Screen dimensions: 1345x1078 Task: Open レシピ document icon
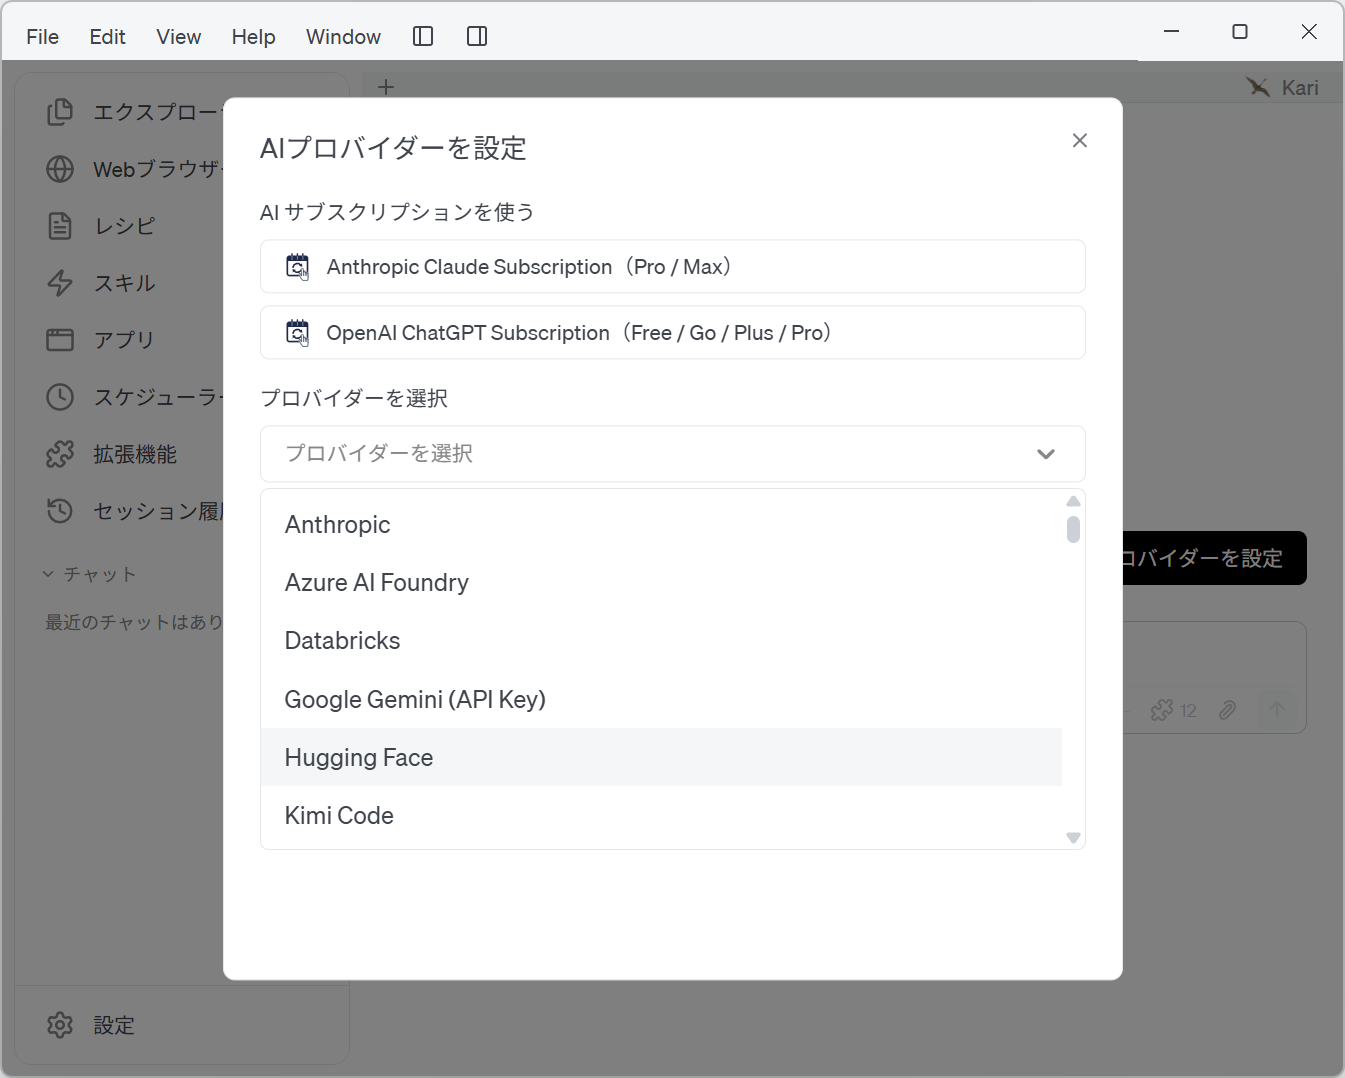[x=60, y=226]
